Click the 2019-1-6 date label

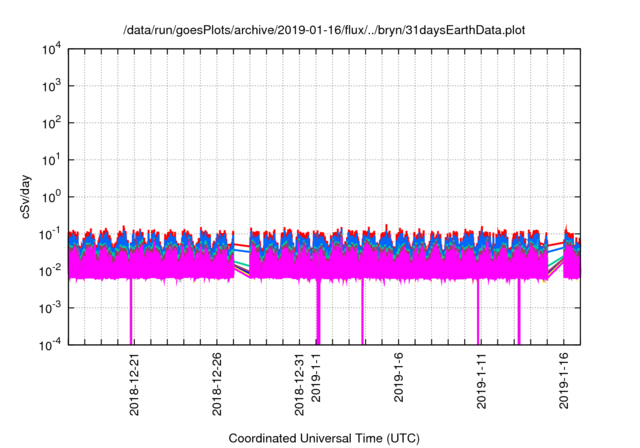tap(398, 377)
